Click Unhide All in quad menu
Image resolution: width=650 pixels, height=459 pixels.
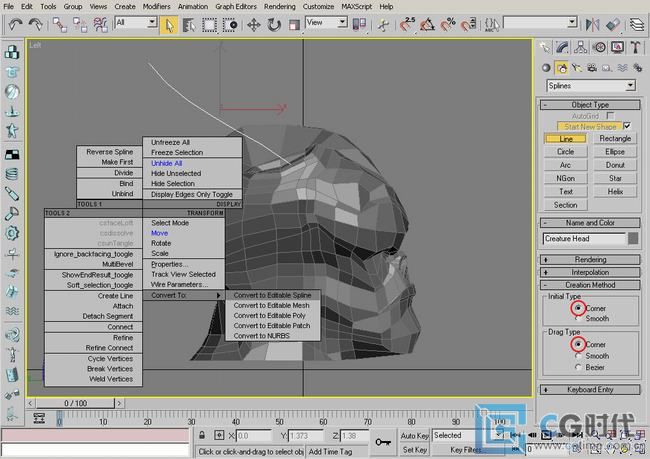pyautogui.click(x=166, y=163)
